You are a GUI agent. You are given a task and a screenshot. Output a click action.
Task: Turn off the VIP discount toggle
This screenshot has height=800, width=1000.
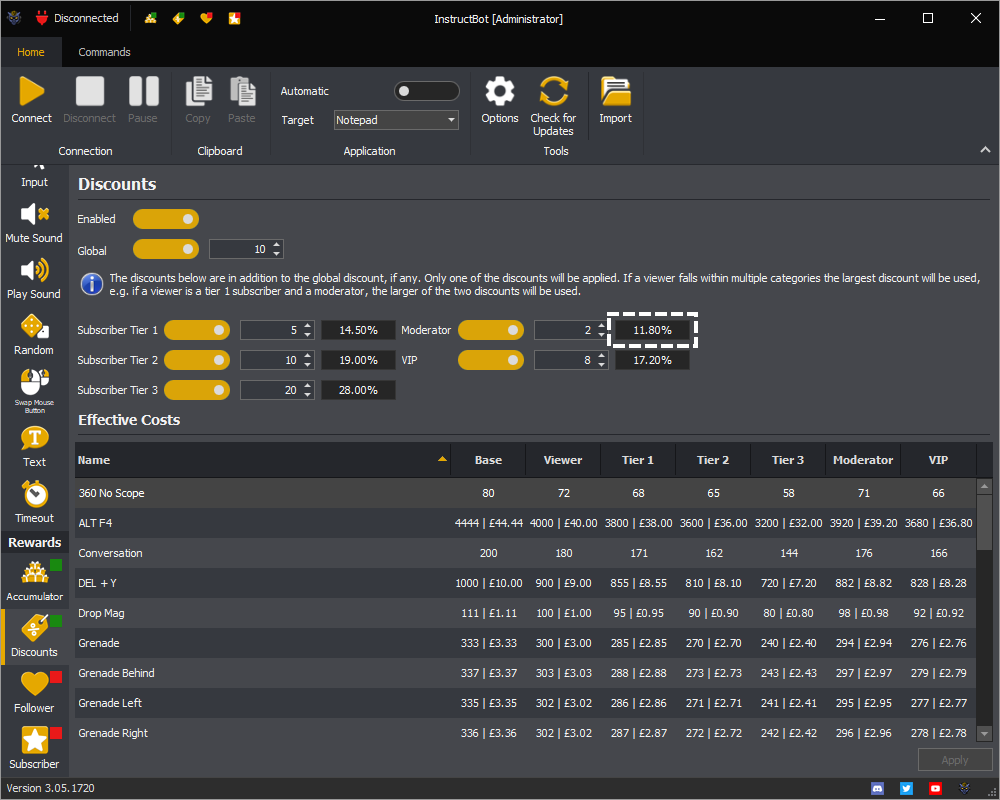pos(490,360)
